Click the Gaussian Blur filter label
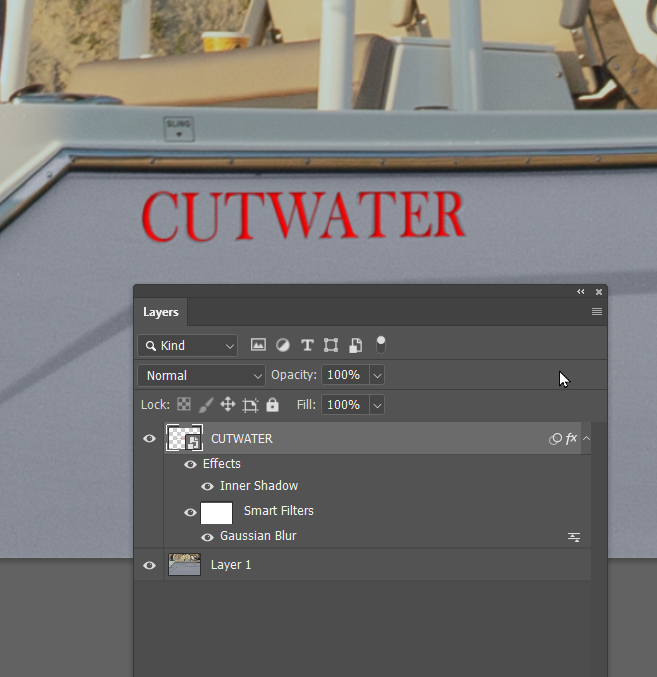The image size is (657, 677). click(x=258, y=536)
